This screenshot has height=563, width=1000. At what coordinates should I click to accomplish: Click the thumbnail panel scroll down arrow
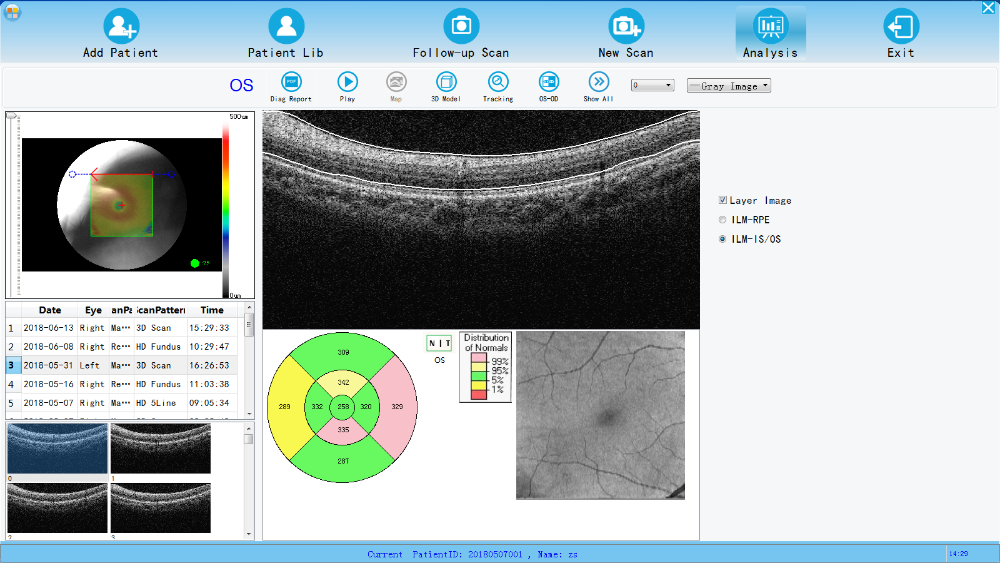(x=249, y=534)
